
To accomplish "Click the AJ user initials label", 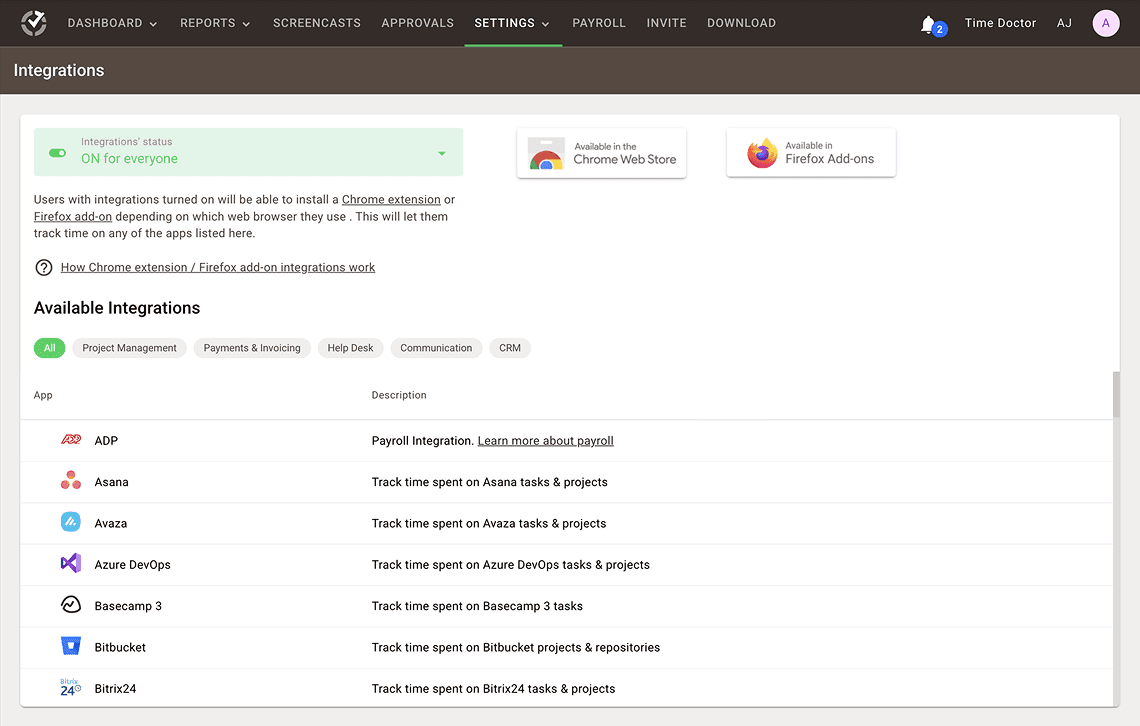I will pyautogui.click(x=1064, y=23).
